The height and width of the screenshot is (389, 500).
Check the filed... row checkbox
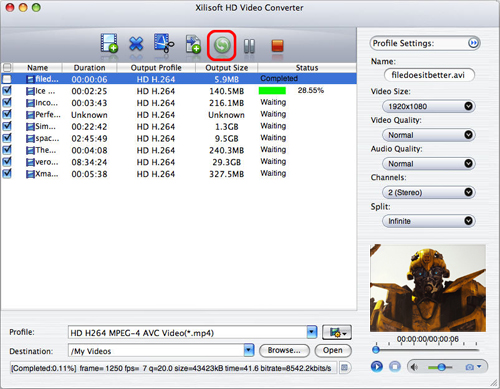[x=7, y=79]
